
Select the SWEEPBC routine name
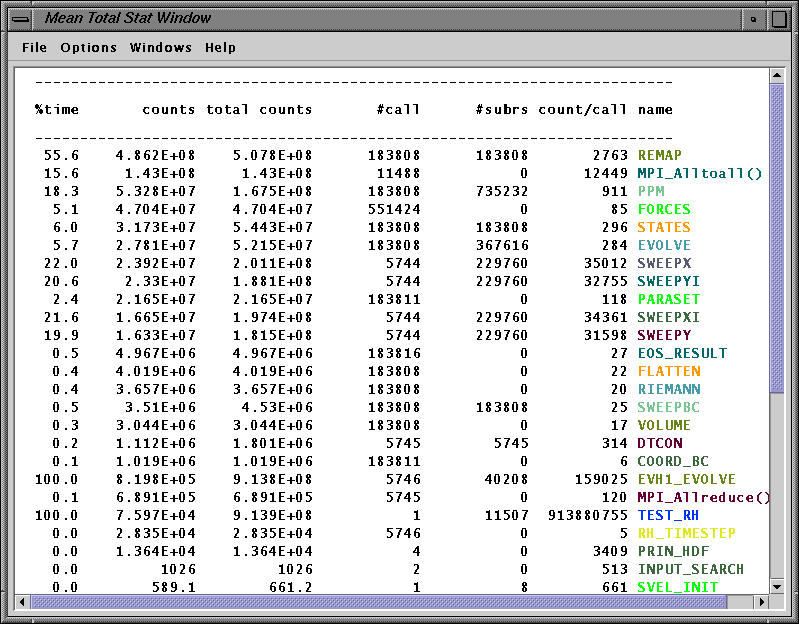pyautogui.click(x=669, y=407)
